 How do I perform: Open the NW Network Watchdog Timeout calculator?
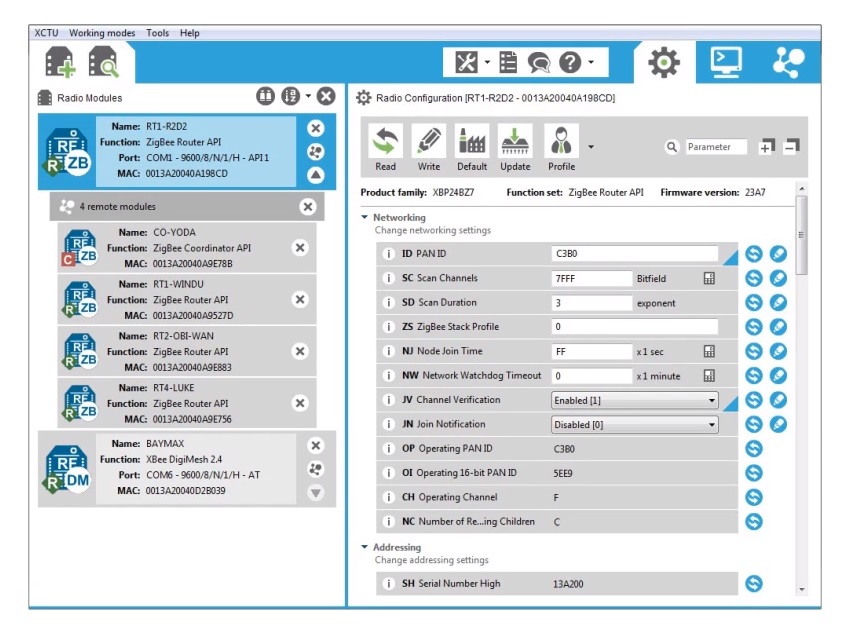point(709,376)
